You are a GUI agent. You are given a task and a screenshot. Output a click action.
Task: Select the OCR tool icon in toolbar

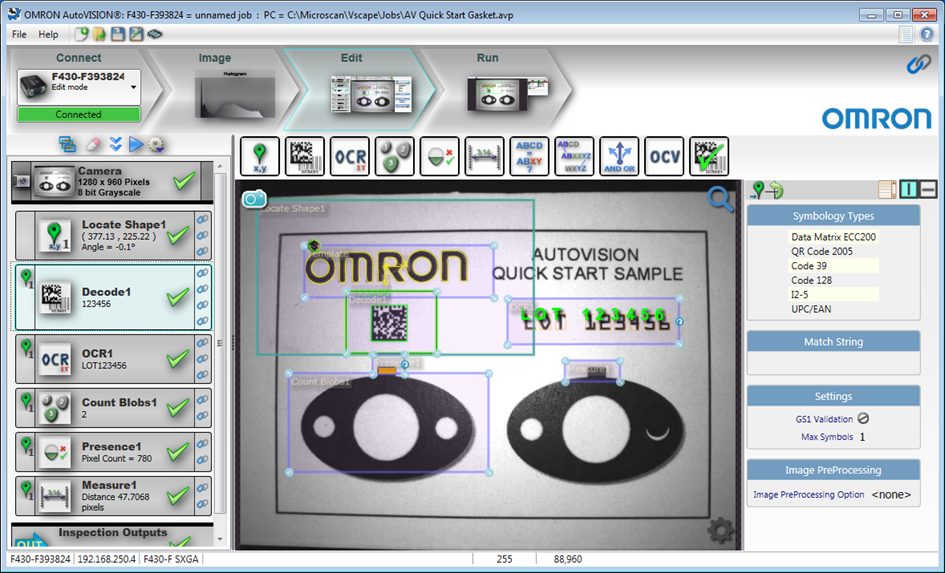pos(350,157)
